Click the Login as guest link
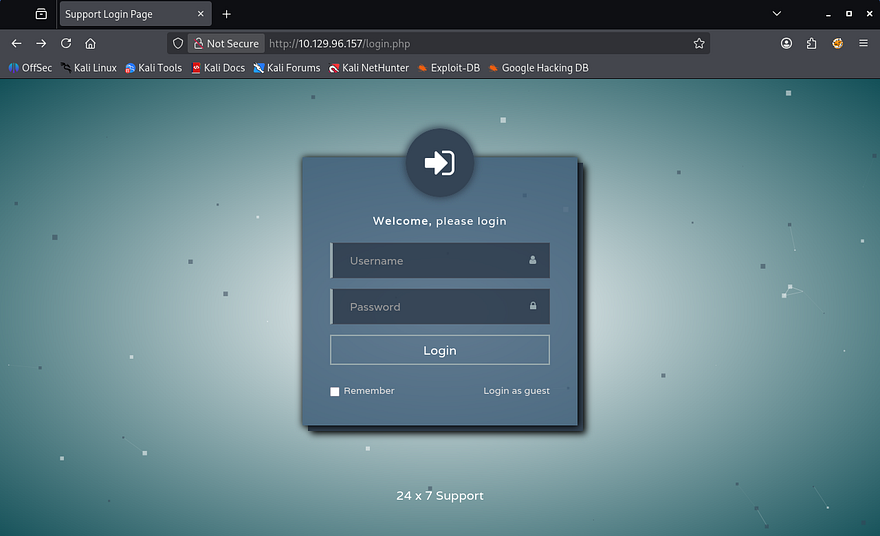 click(516, 391)
